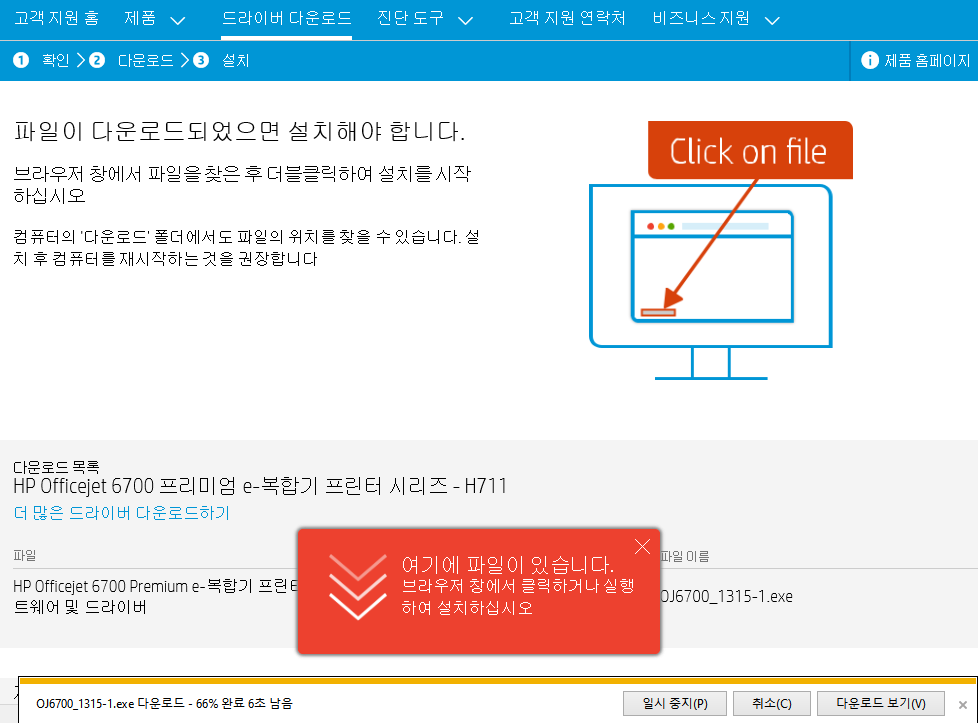Click step 1 circle icon for 확인
The image size is (978, 723).
pyautogui.click(x=21, y=61)
